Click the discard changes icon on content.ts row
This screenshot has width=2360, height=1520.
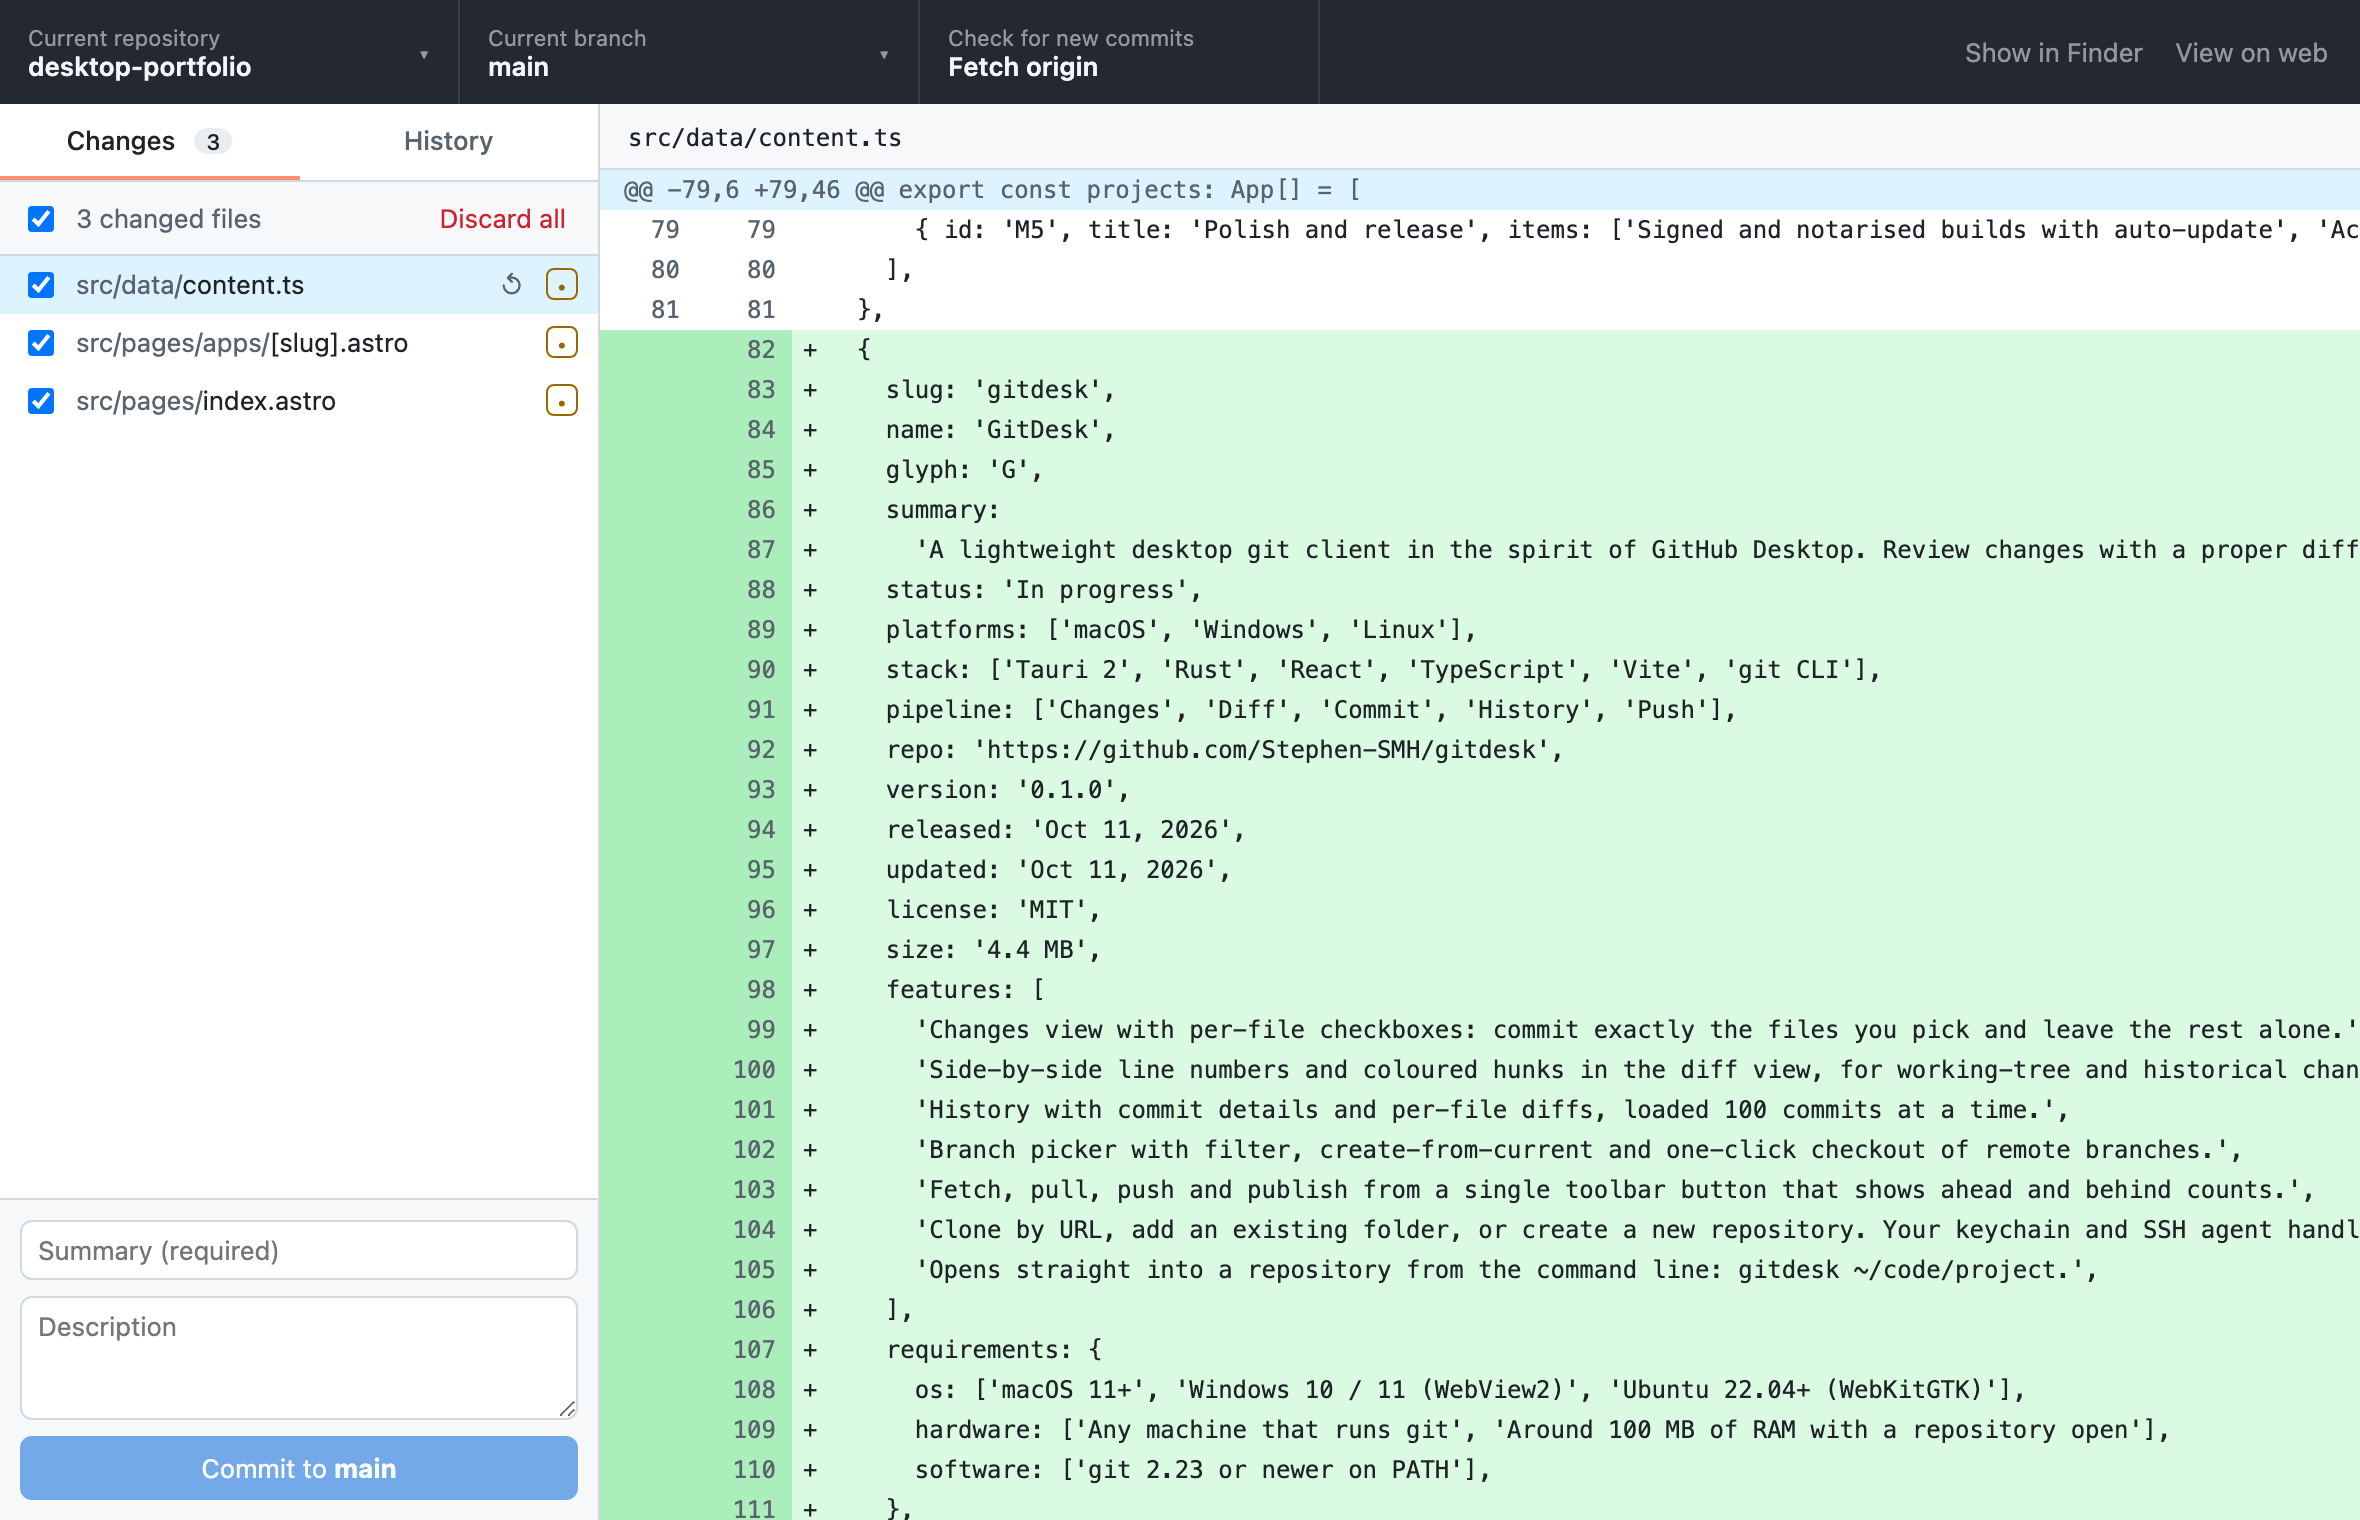coord(511,285)
